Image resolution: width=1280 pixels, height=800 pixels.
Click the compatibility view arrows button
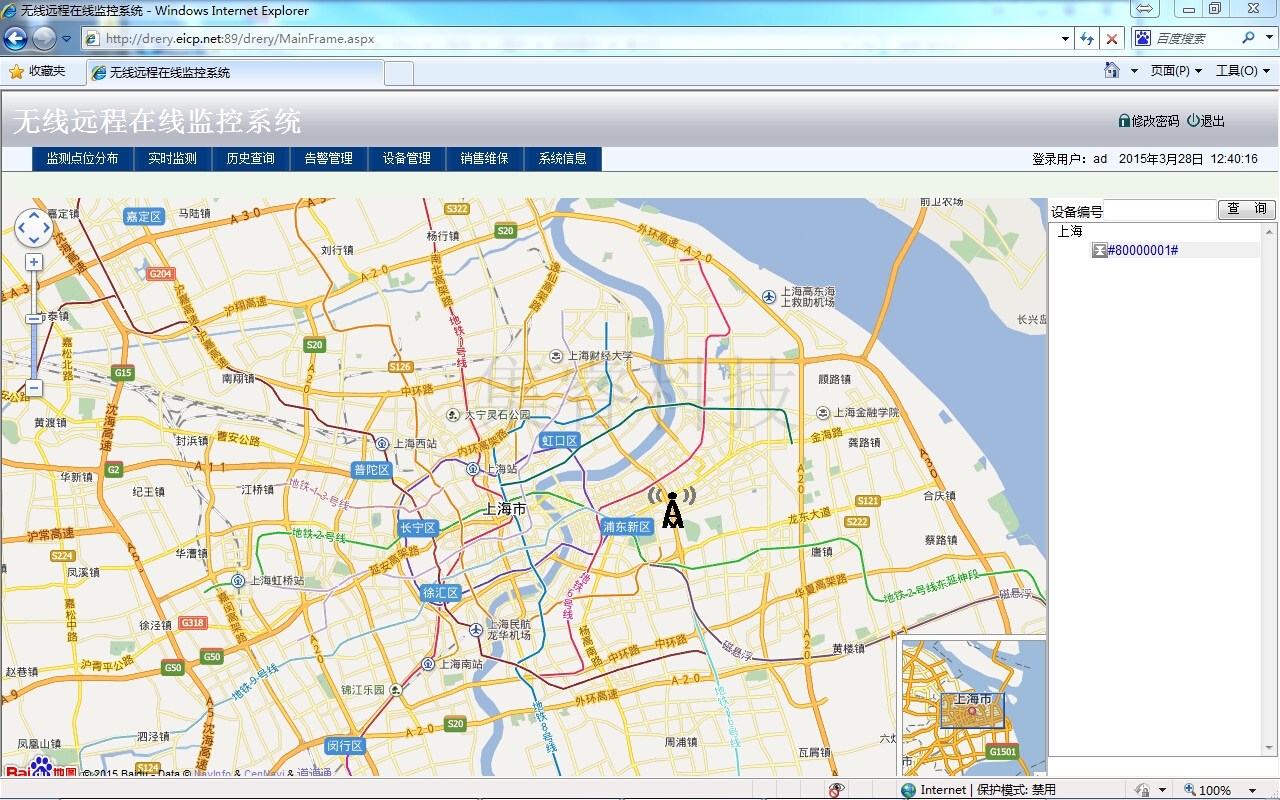[1144, 9]
